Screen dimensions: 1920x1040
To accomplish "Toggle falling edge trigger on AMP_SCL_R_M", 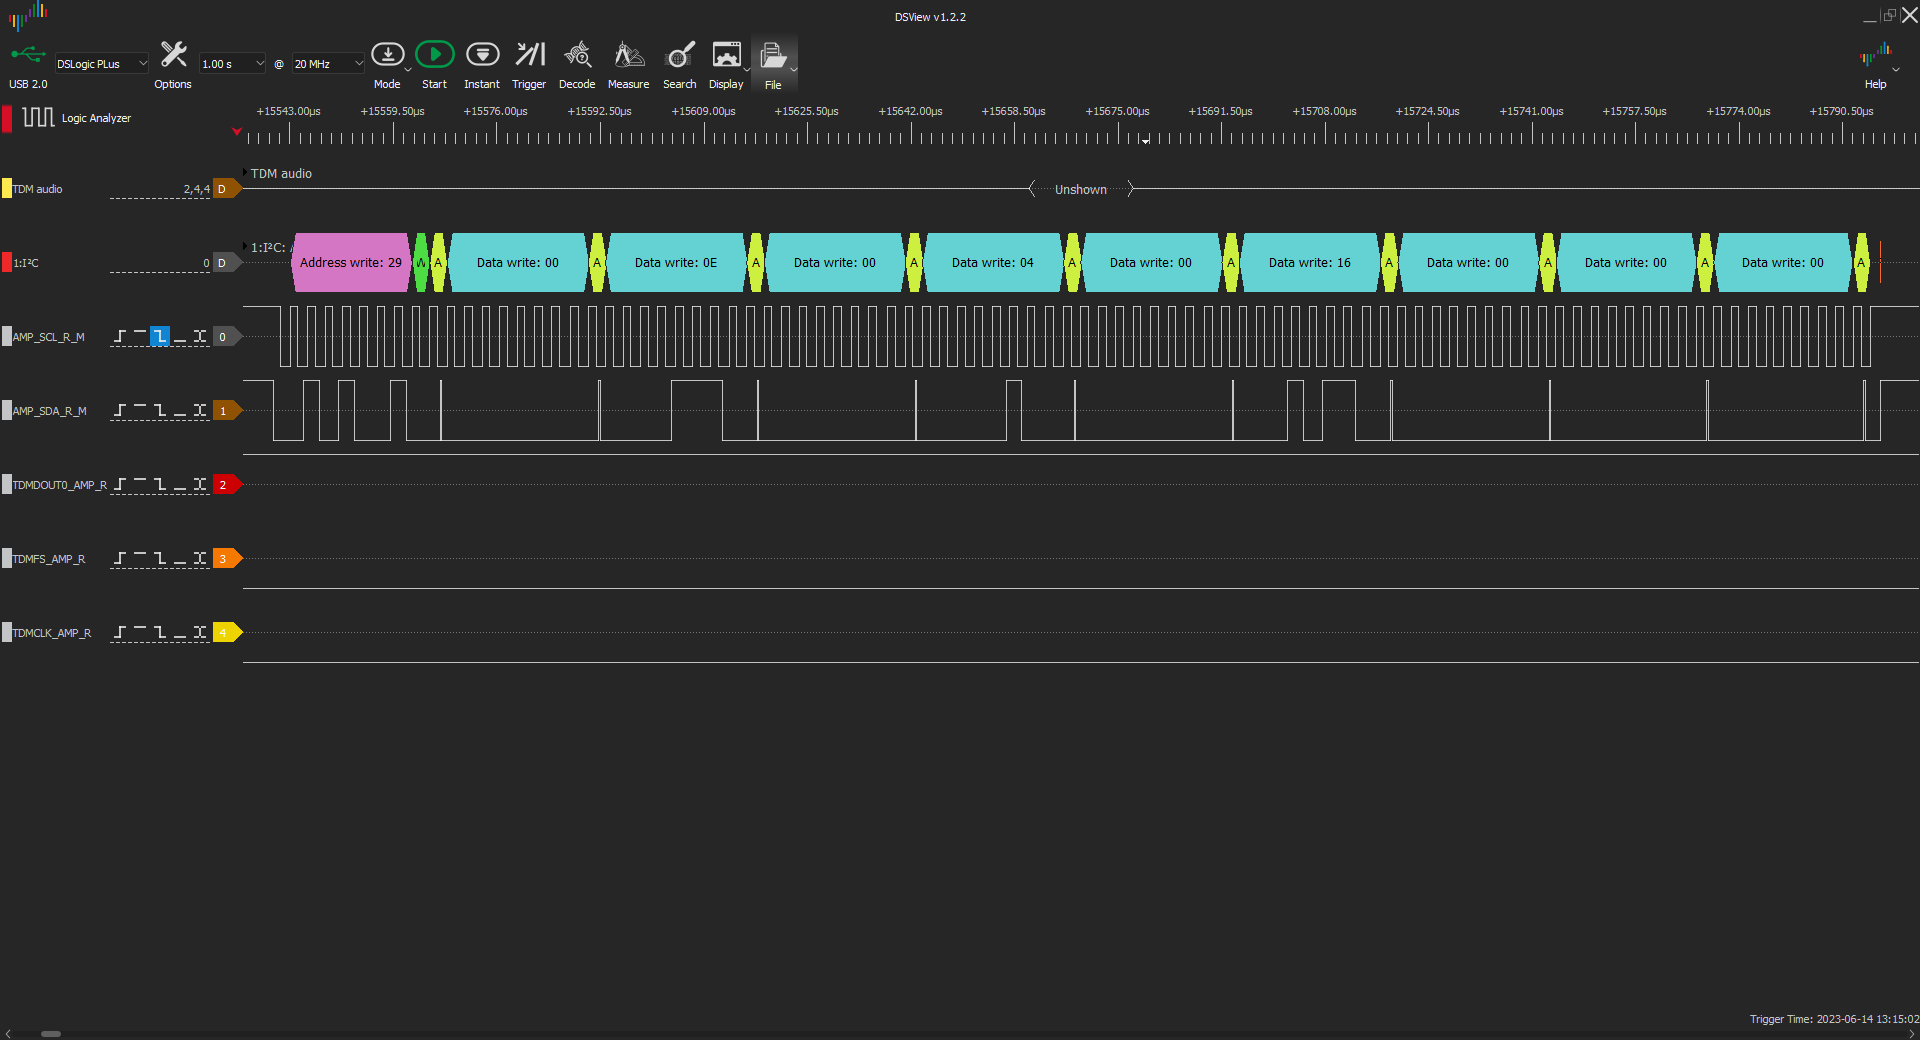I will 160,336.
